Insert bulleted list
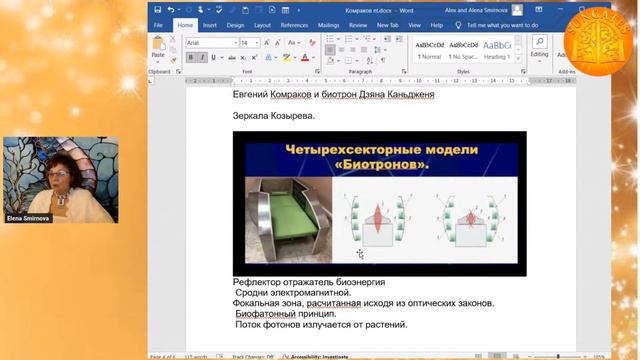The height and width of the screenshot is (360, 640). coord(330,39)
